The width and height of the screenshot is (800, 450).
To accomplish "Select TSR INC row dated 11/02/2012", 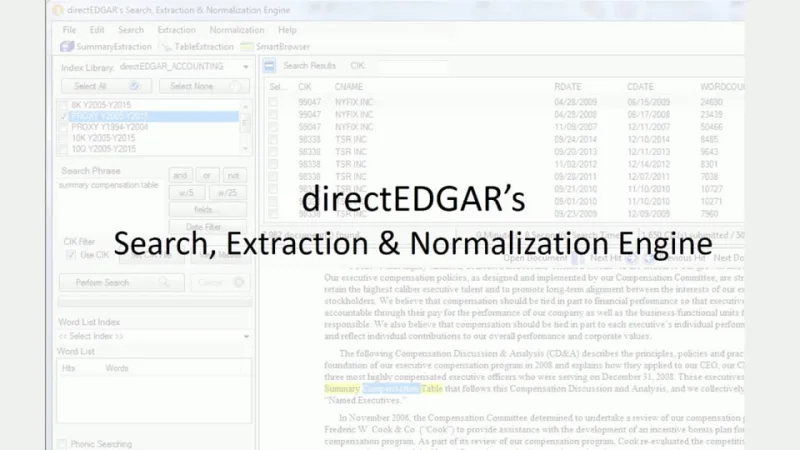I will [273, 164].
